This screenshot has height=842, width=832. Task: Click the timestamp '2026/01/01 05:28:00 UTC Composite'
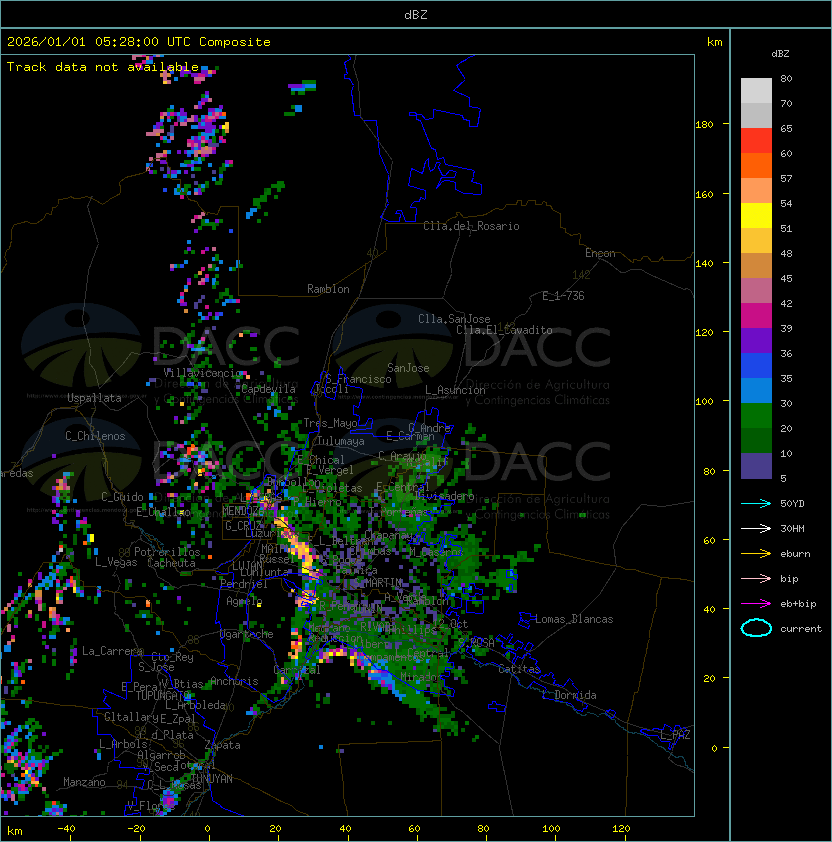click(139, 42)
